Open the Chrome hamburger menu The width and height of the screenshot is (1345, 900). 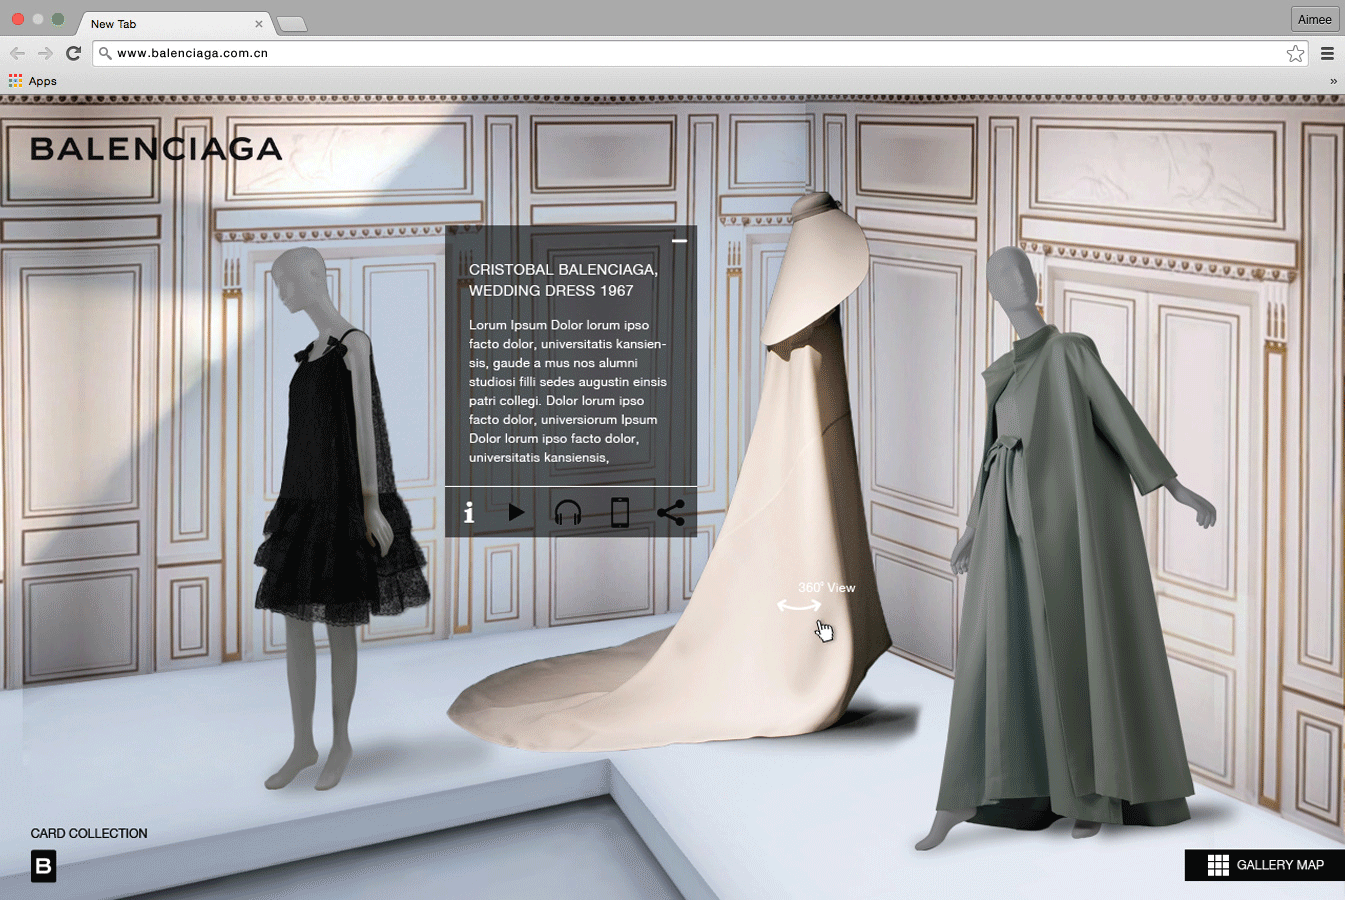(1328, 53)
